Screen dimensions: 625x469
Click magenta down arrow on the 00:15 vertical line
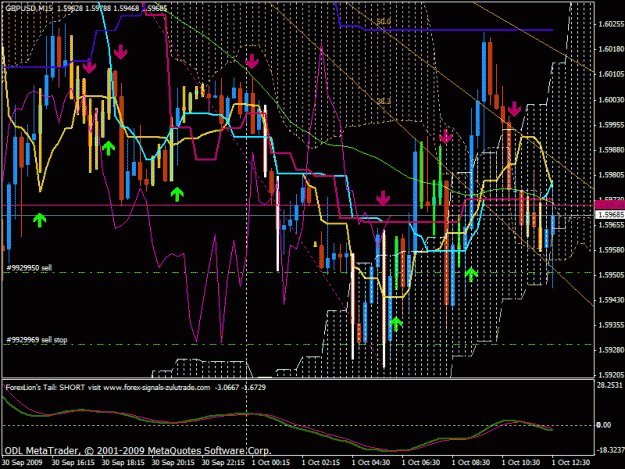(252, 61)
